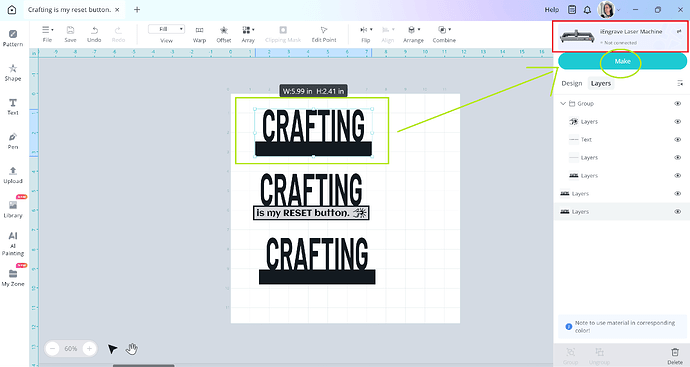Close the current document tab

coord(117,10)
